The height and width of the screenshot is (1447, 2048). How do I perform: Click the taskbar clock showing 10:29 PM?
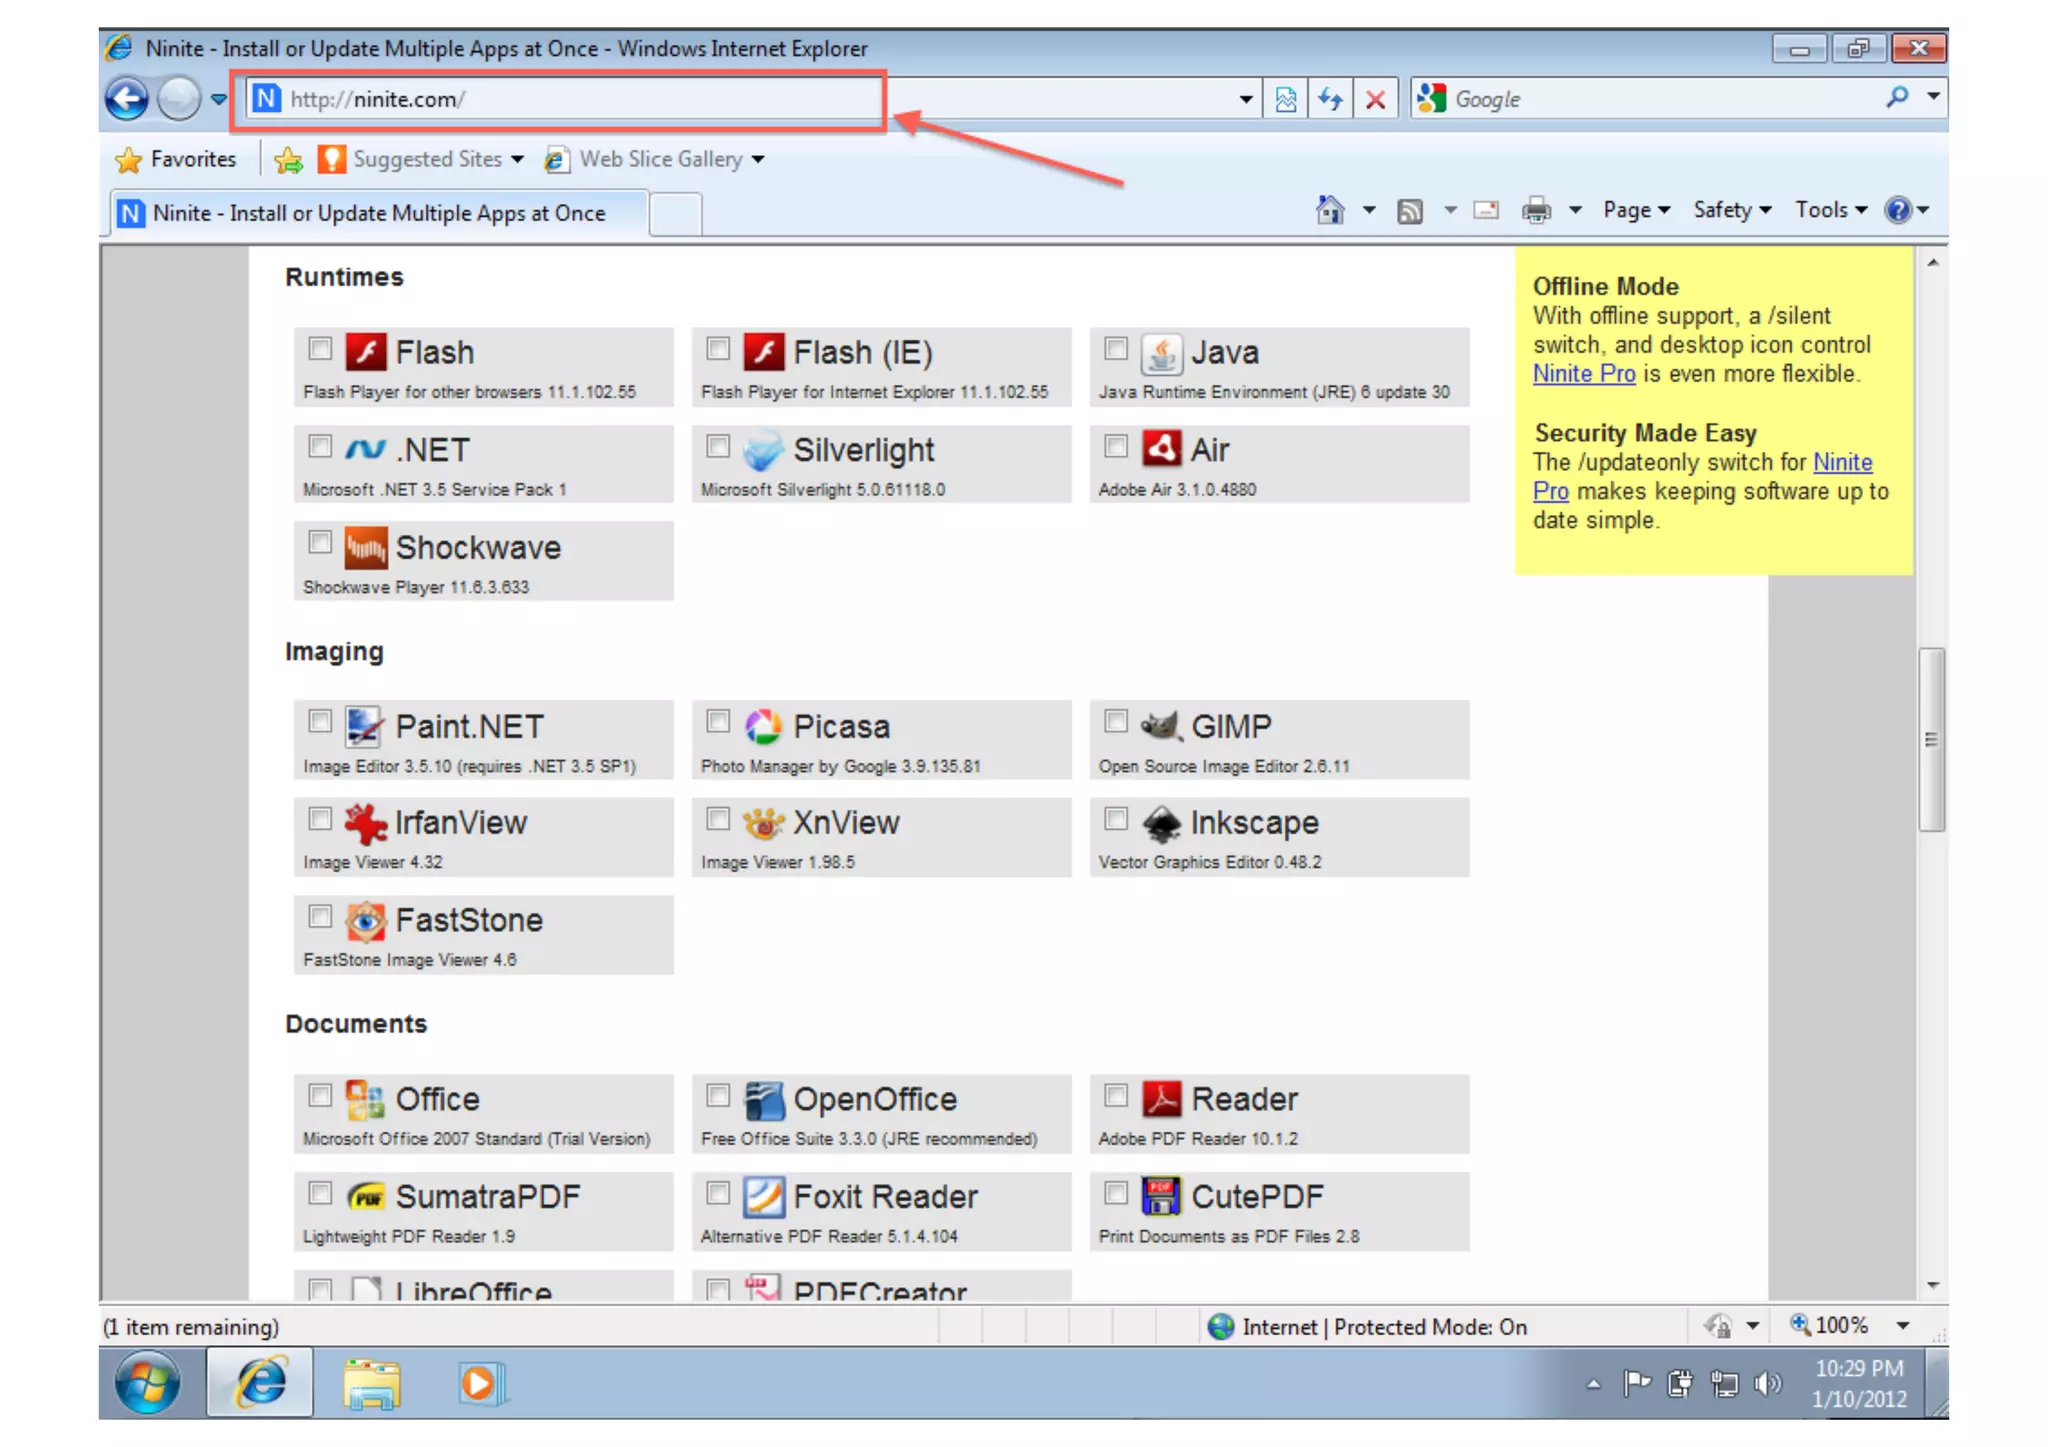(1859, 1383)
